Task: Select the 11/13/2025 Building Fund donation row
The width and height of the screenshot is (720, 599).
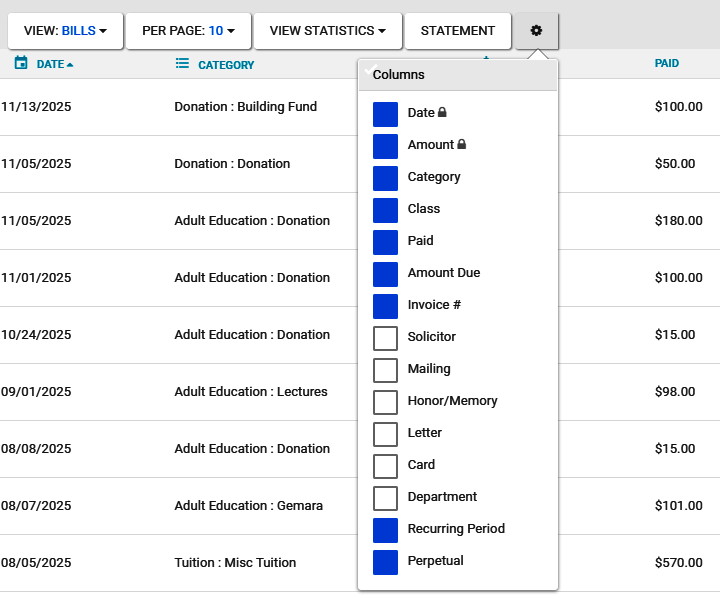Action: (x=180, y=107)
